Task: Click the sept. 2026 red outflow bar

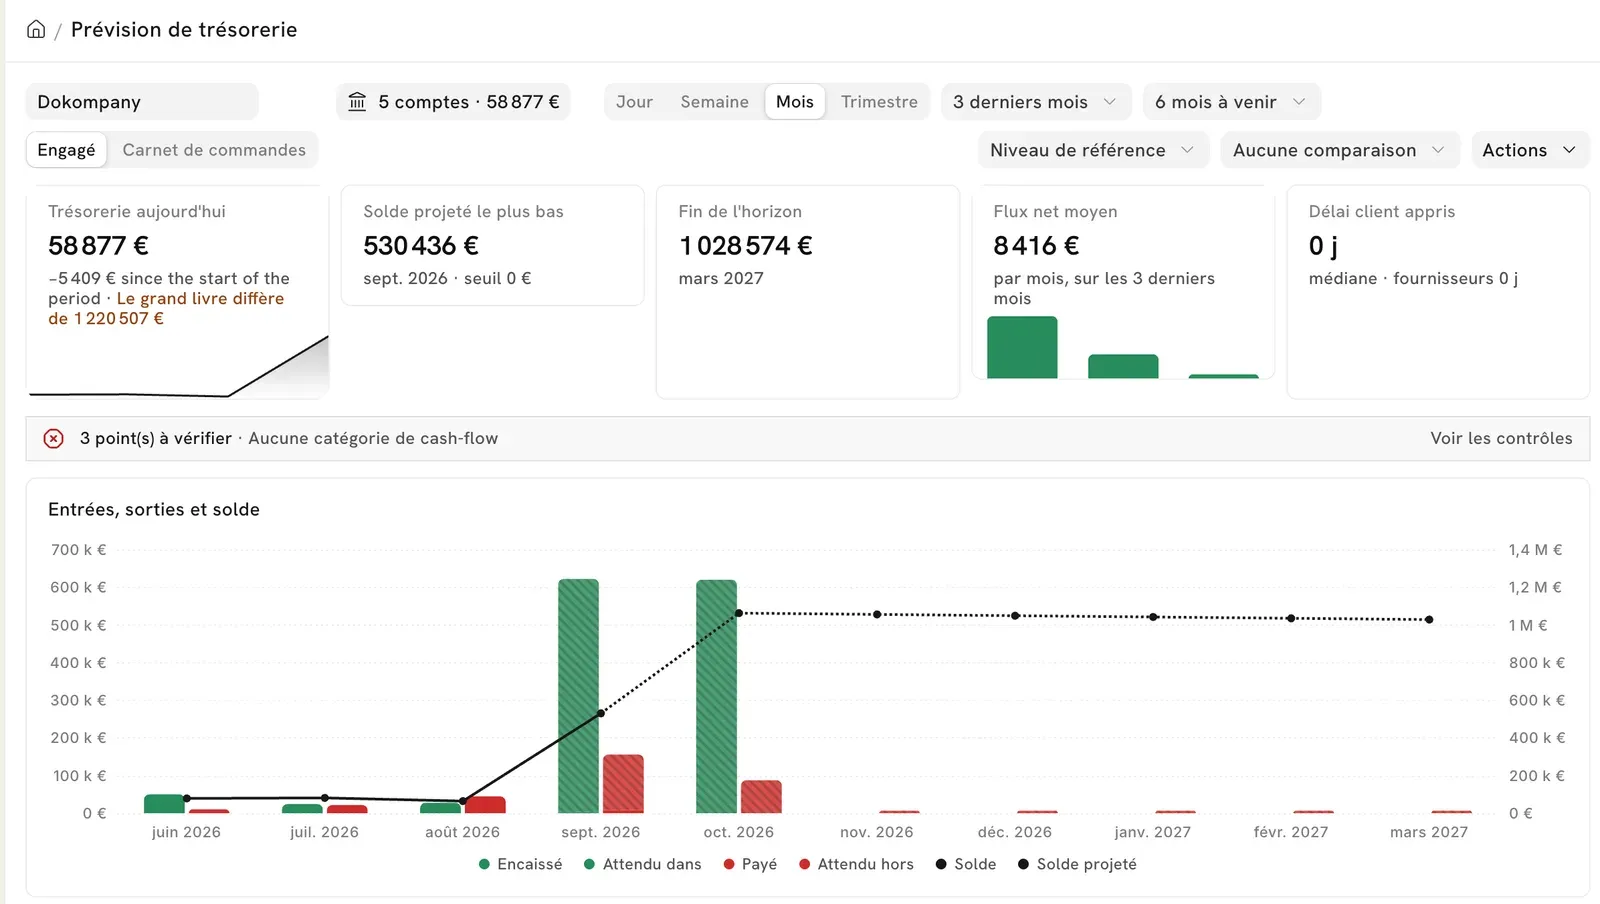Action: (623, 784)
